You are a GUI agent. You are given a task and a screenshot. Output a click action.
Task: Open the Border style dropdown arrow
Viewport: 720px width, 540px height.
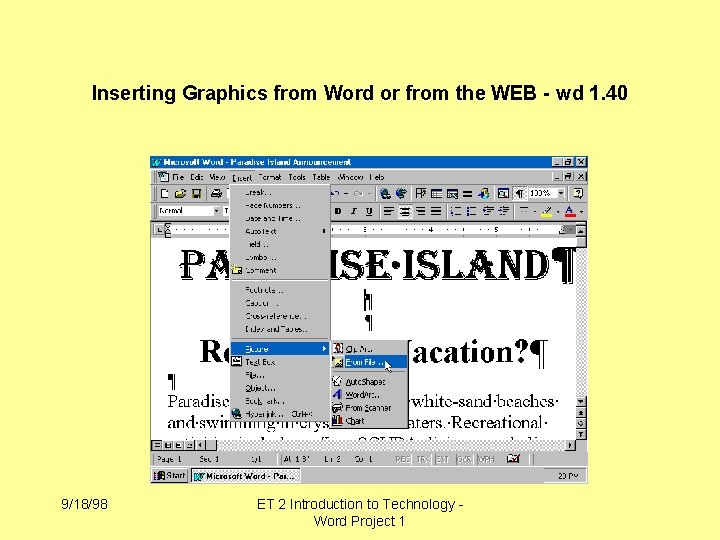coord(535,211)
